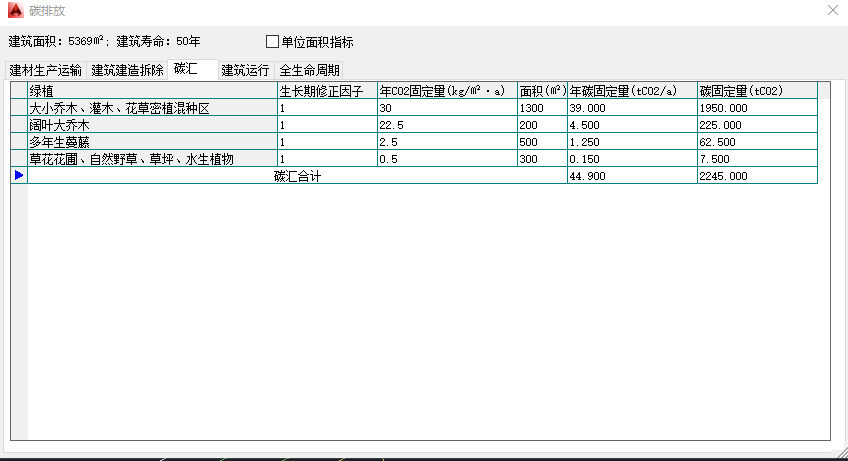Click the 大小乔木、灌木、花草密植混种区 cell
848x461 pixels.
[152, 108]
